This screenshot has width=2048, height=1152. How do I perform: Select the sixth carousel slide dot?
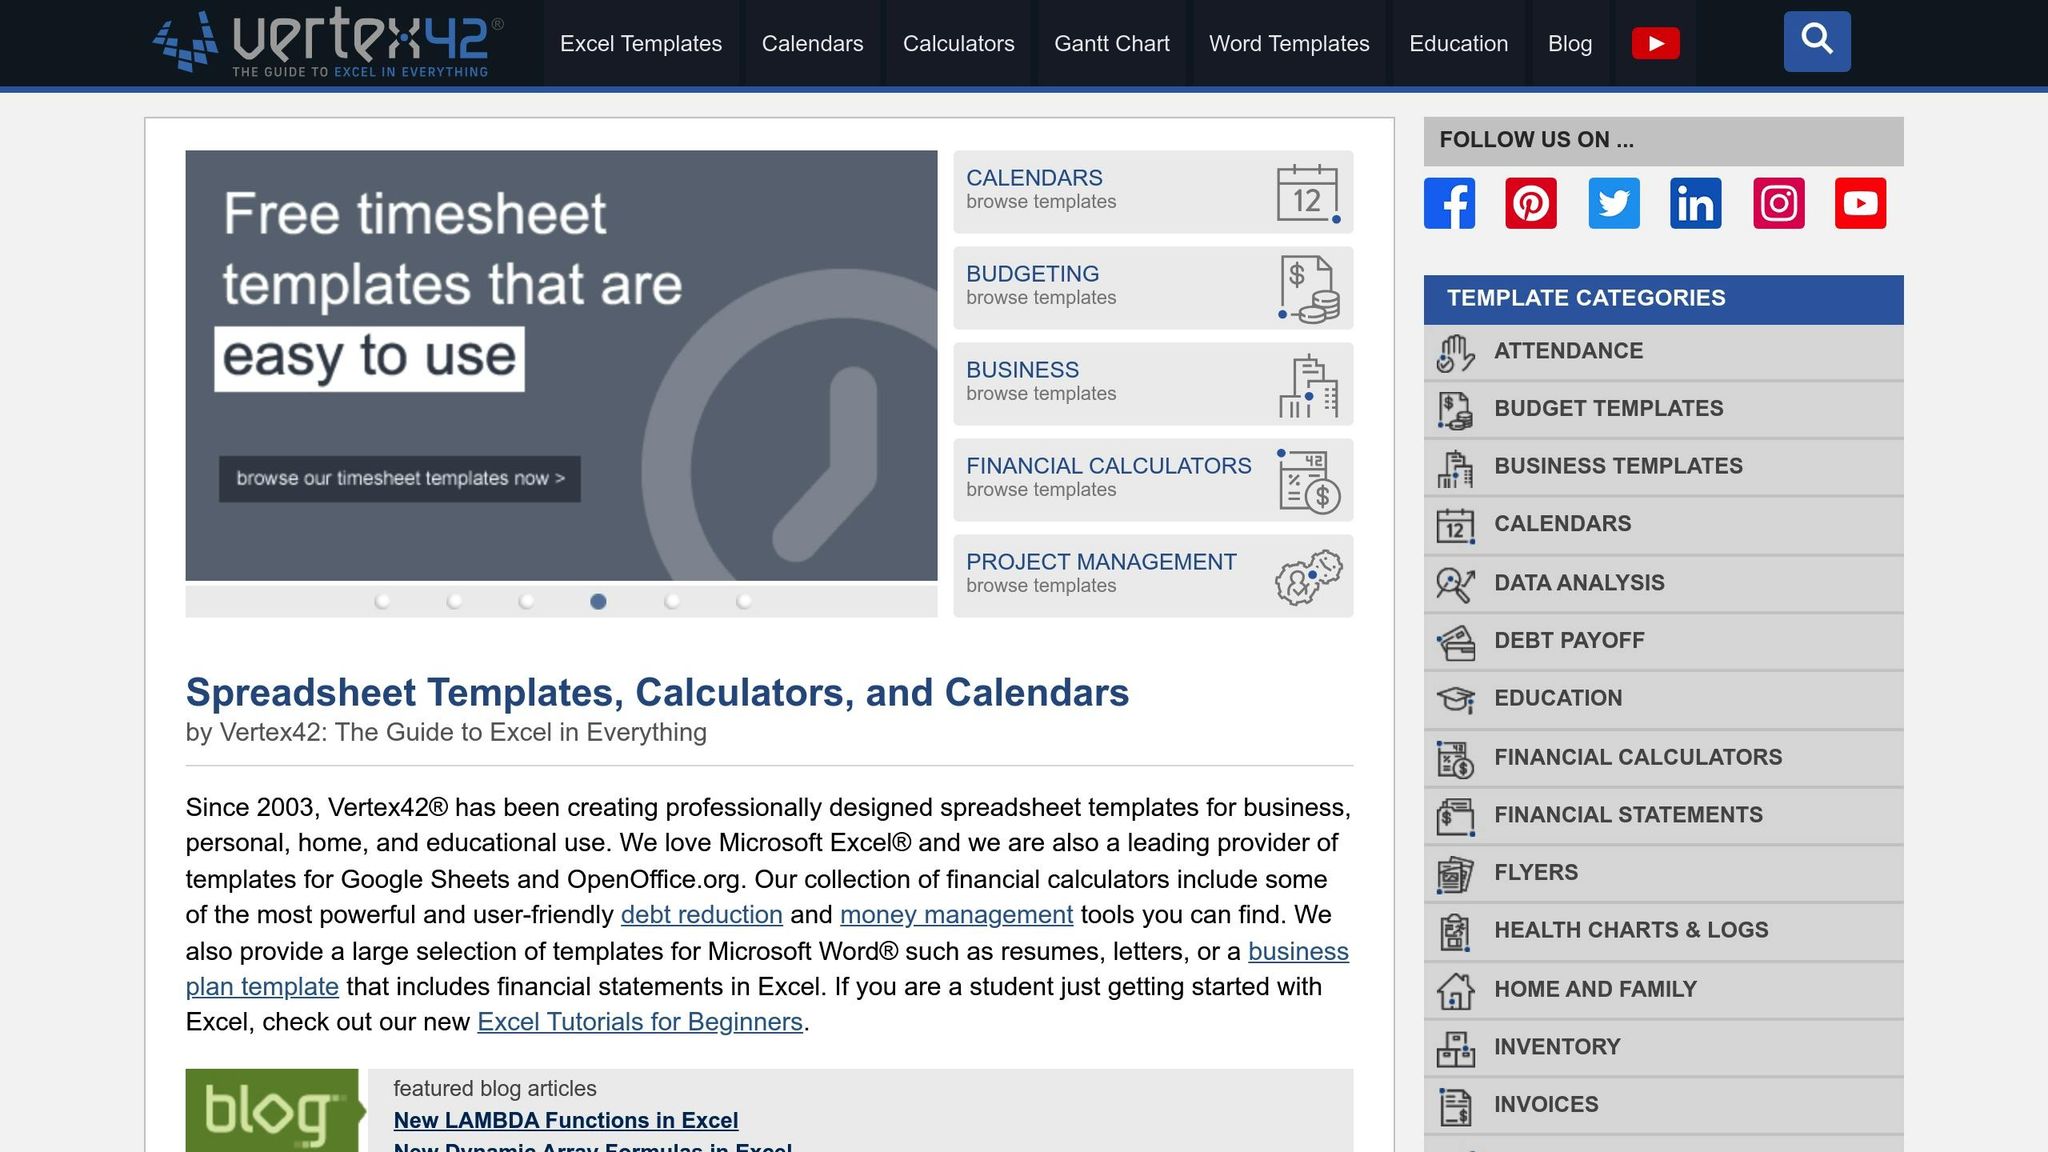744,601
